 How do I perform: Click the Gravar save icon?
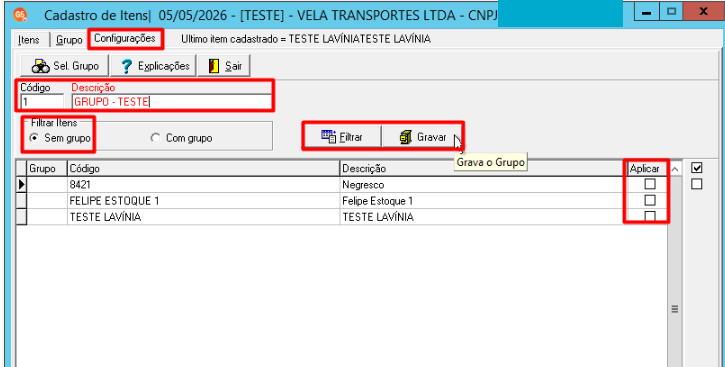(x=406, y=137)
